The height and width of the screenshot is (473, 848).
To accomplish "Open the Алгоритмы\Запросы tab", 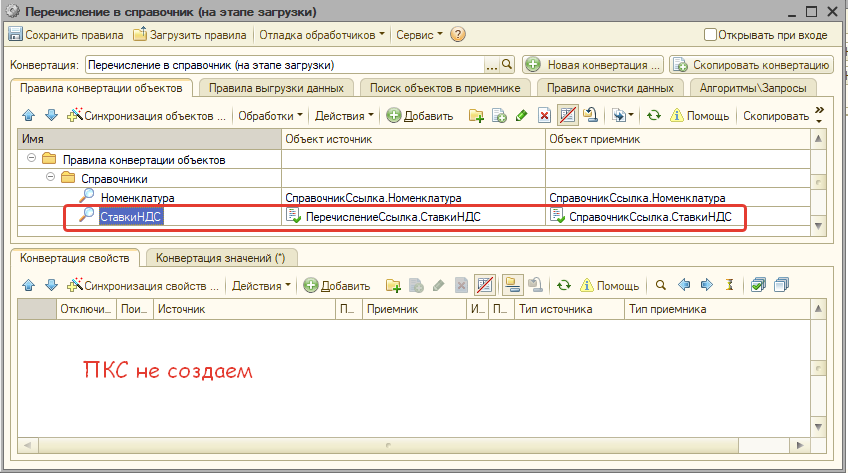I will [753, 88].
